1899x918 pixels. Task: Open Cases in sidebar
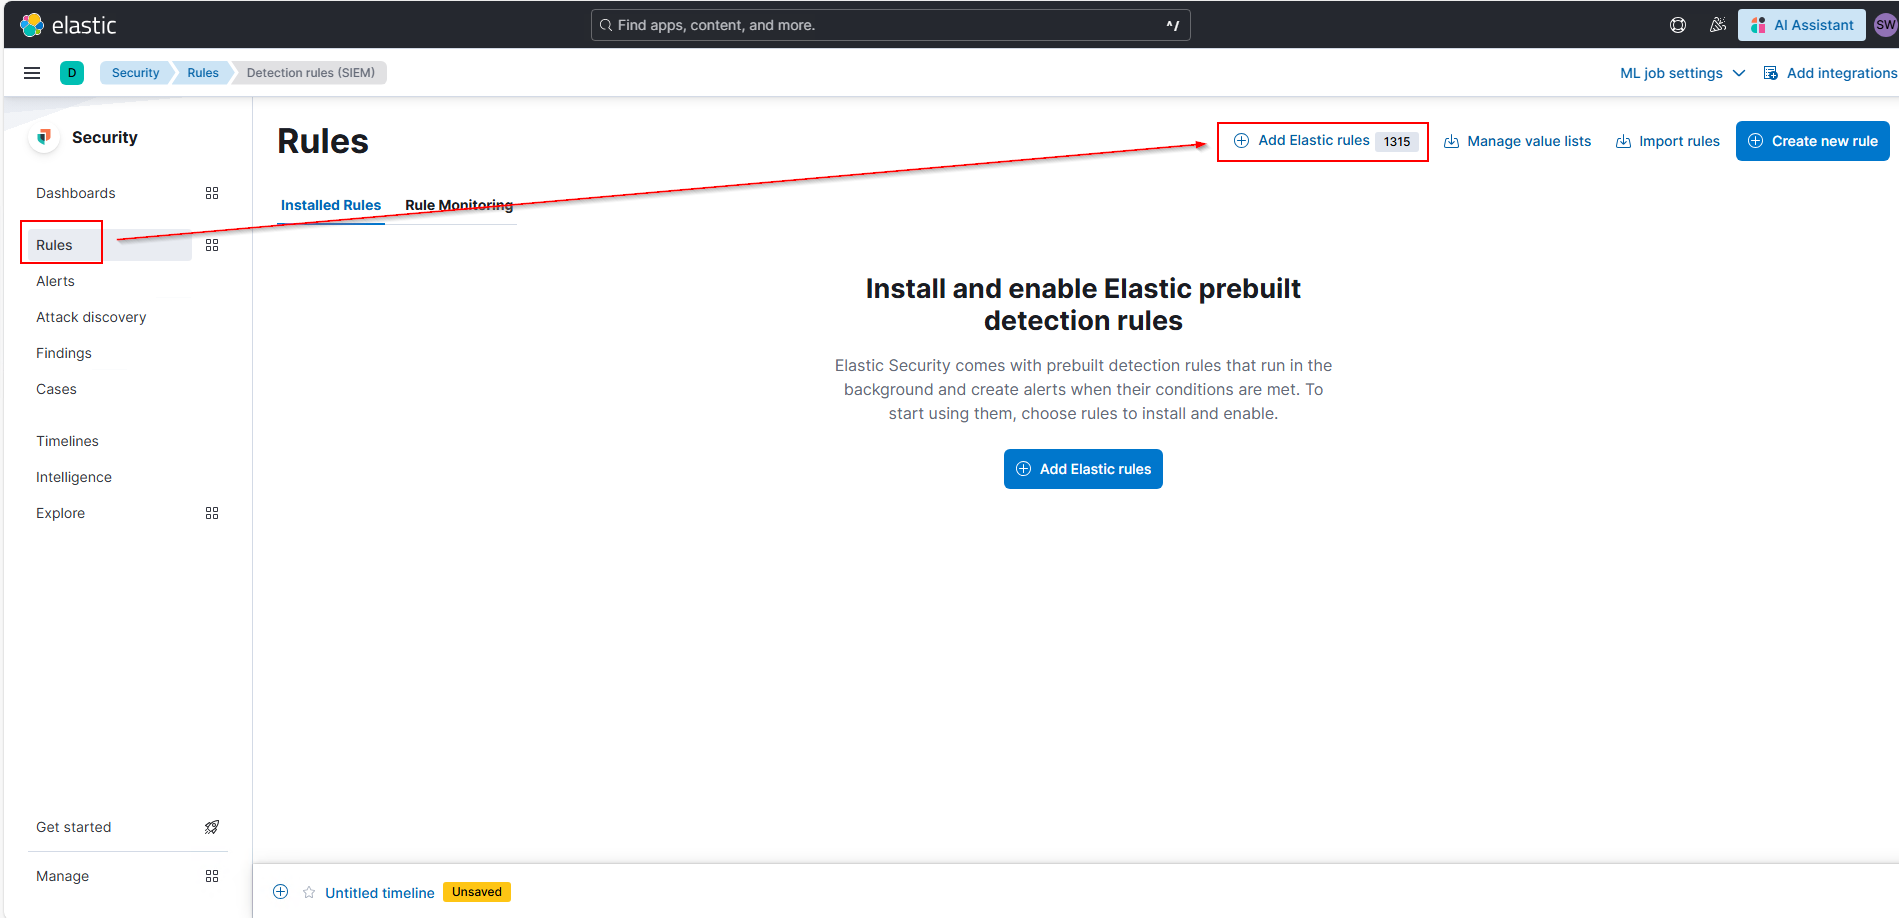[56, 389]
